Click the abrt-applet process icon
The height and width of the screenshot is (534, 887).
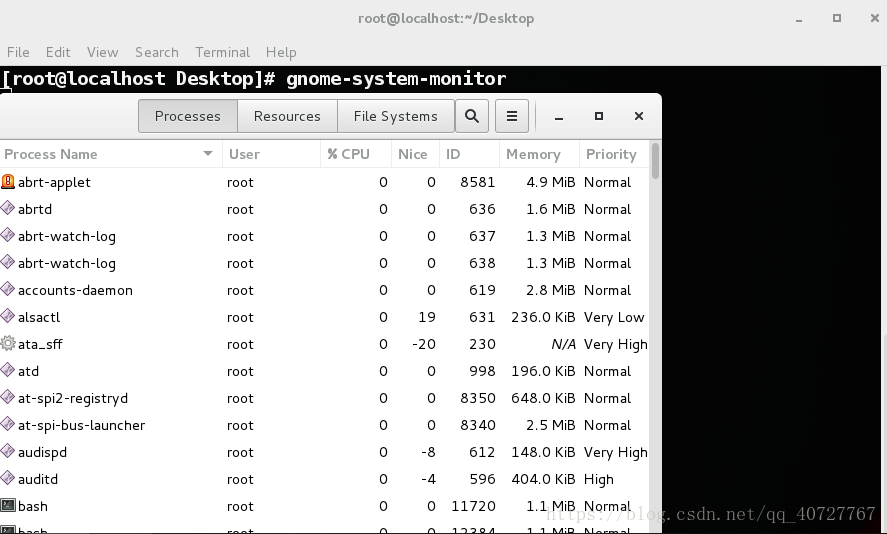(8, 182)
